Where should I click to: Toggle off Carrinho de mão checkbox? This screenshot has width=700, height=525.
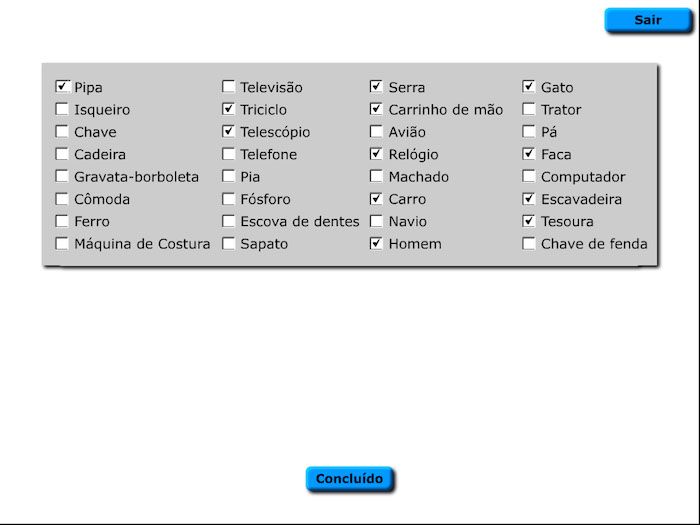[x=376, y=109]
